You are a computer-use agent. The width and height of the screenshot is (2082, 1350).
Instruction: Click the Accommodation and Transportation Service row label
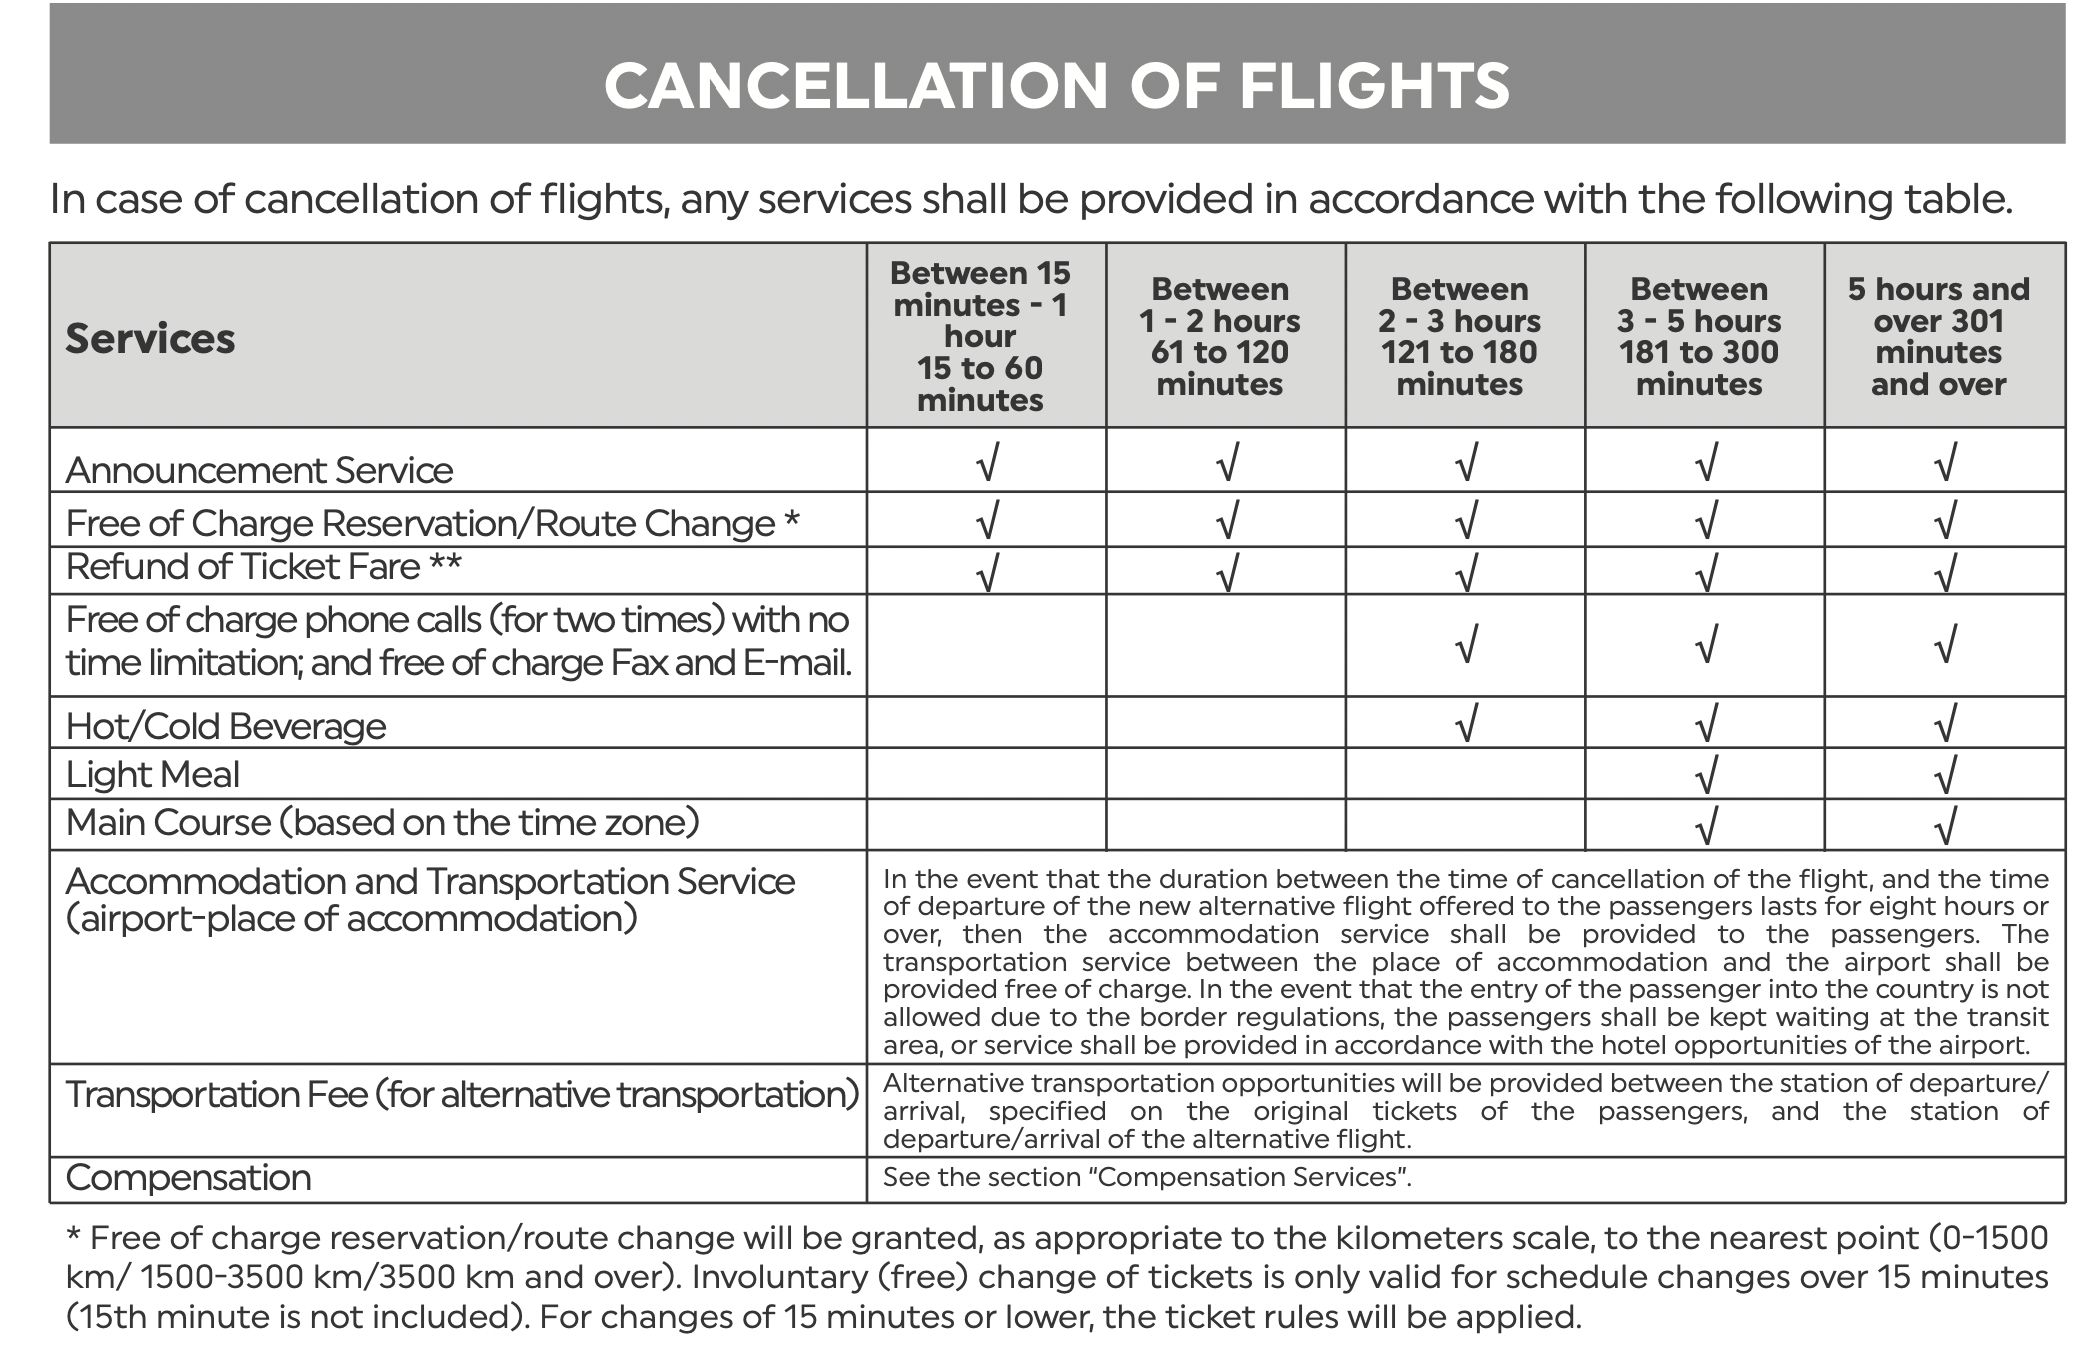point(430,899)
